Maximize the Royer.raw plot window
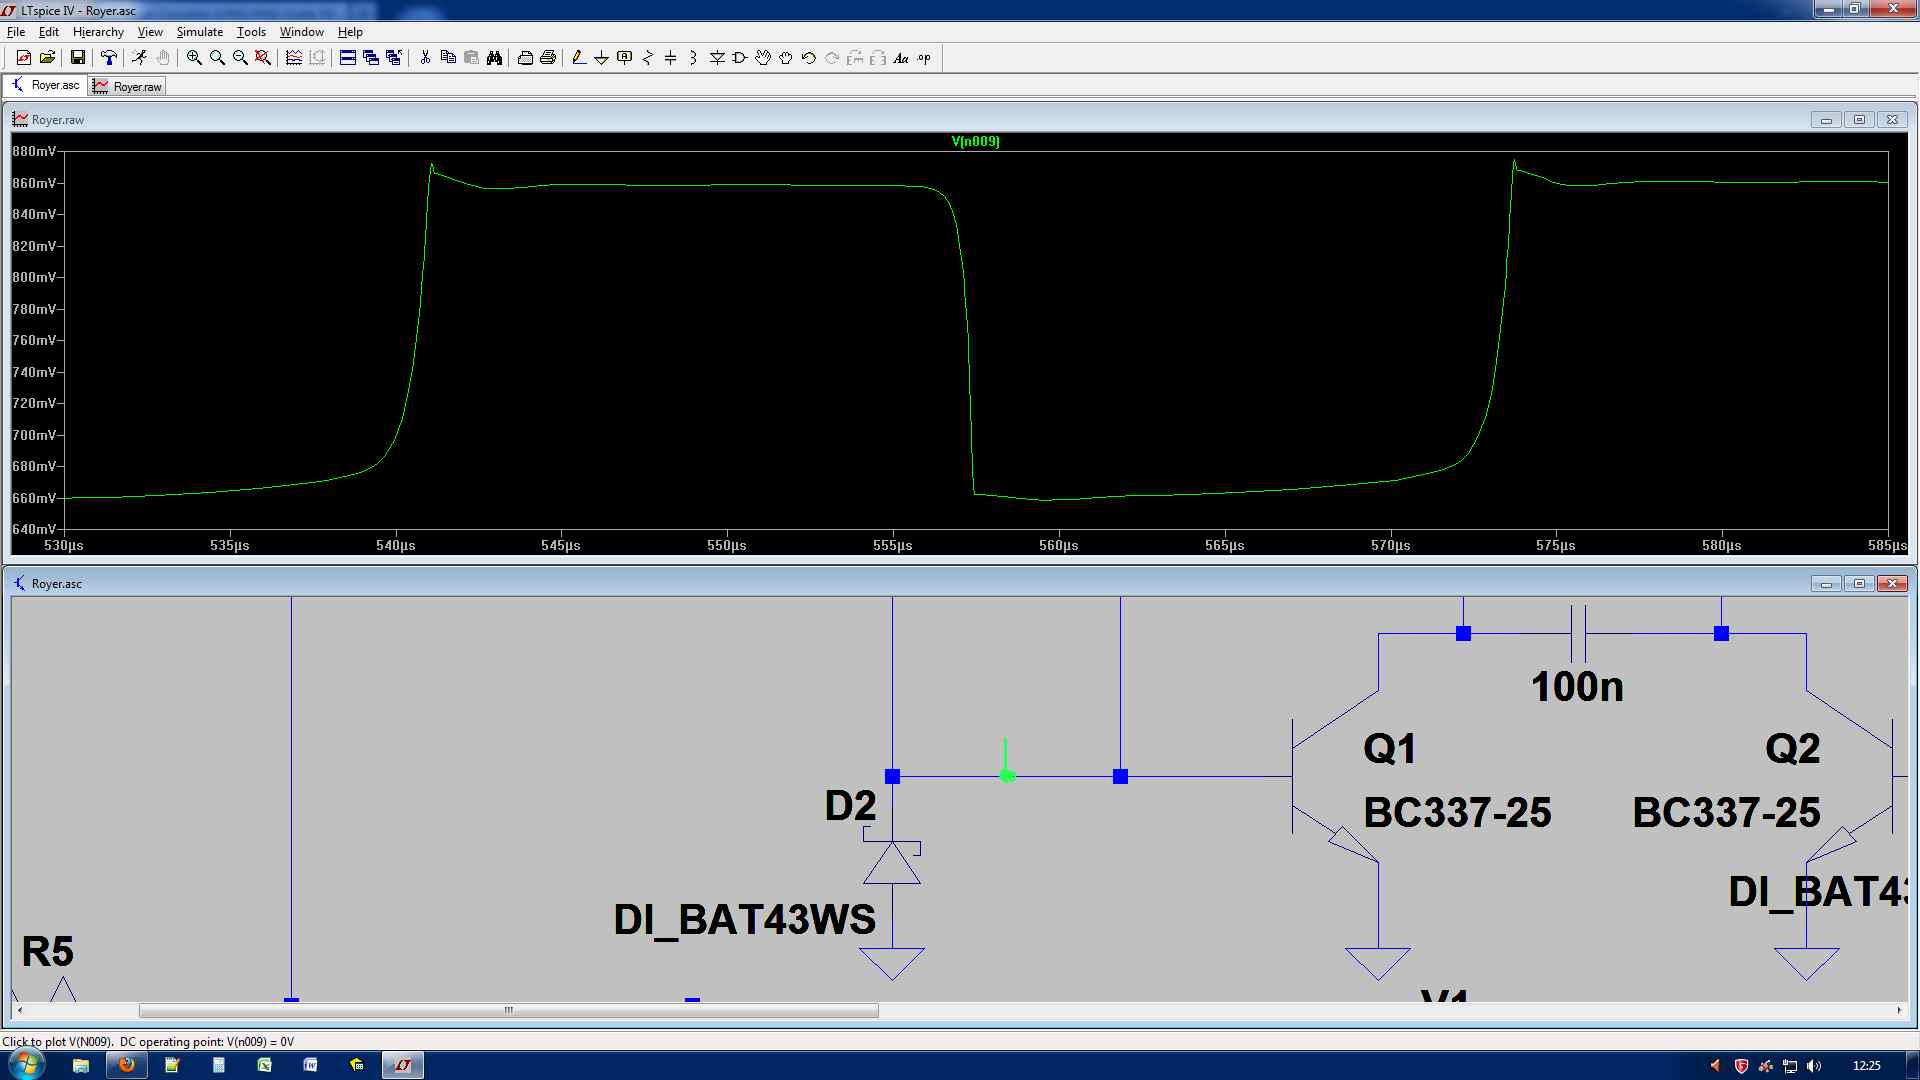This screenshot has width=1920, height=1080. coord(1859,120)
